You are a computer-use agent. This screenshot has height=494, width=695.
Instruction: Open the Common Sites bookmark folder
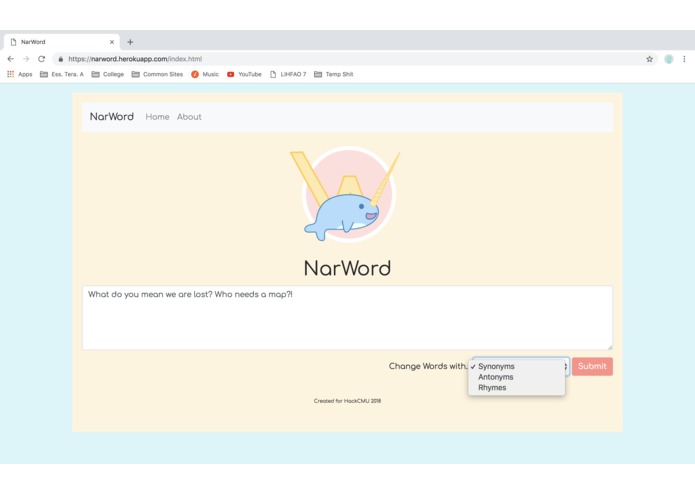click(x=157, y=74)
